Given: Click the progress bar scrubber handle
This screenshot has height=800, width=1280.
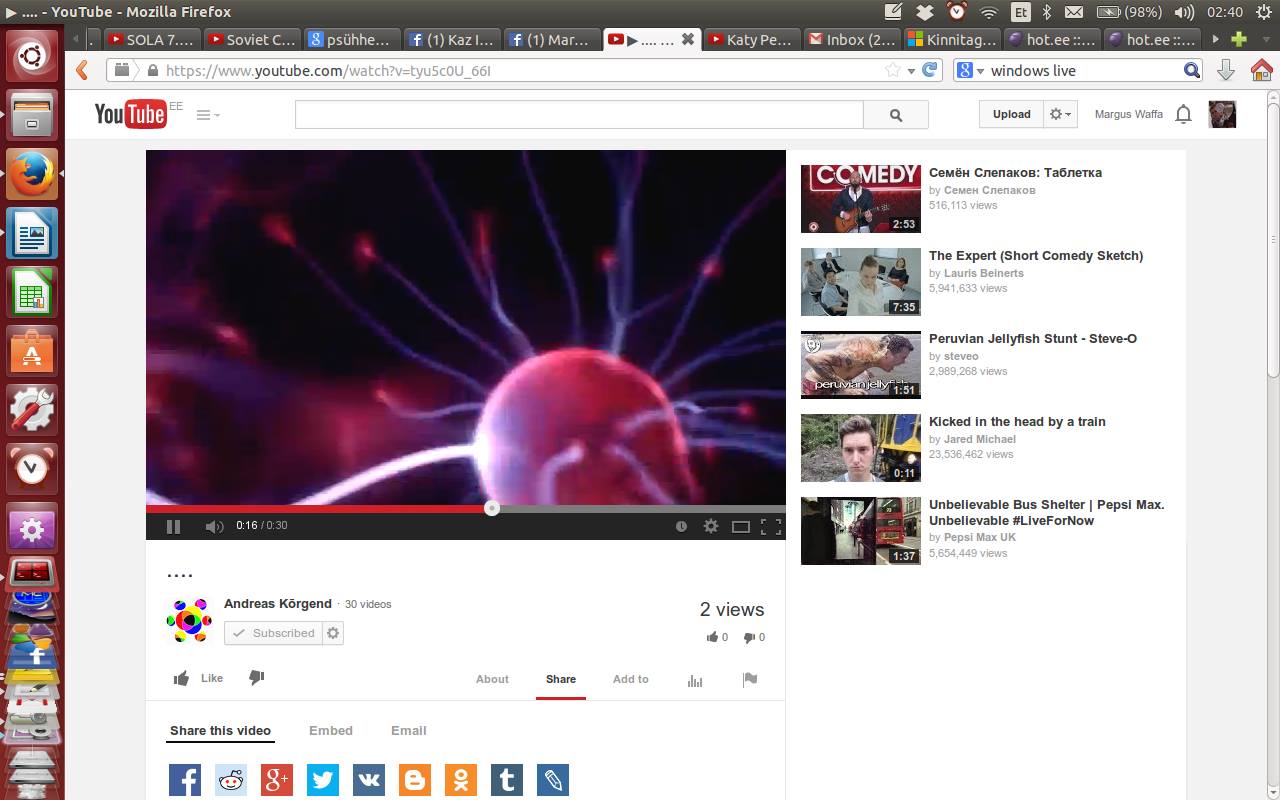Looking at the screenshot, I should tap(491, 508).
